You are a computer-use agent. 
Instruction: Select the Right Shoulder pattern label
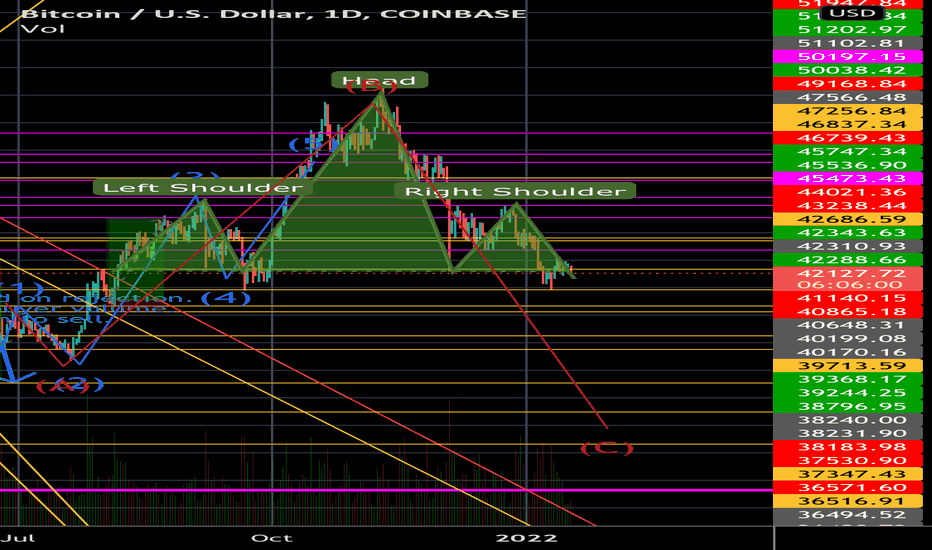tap(515, 191)
